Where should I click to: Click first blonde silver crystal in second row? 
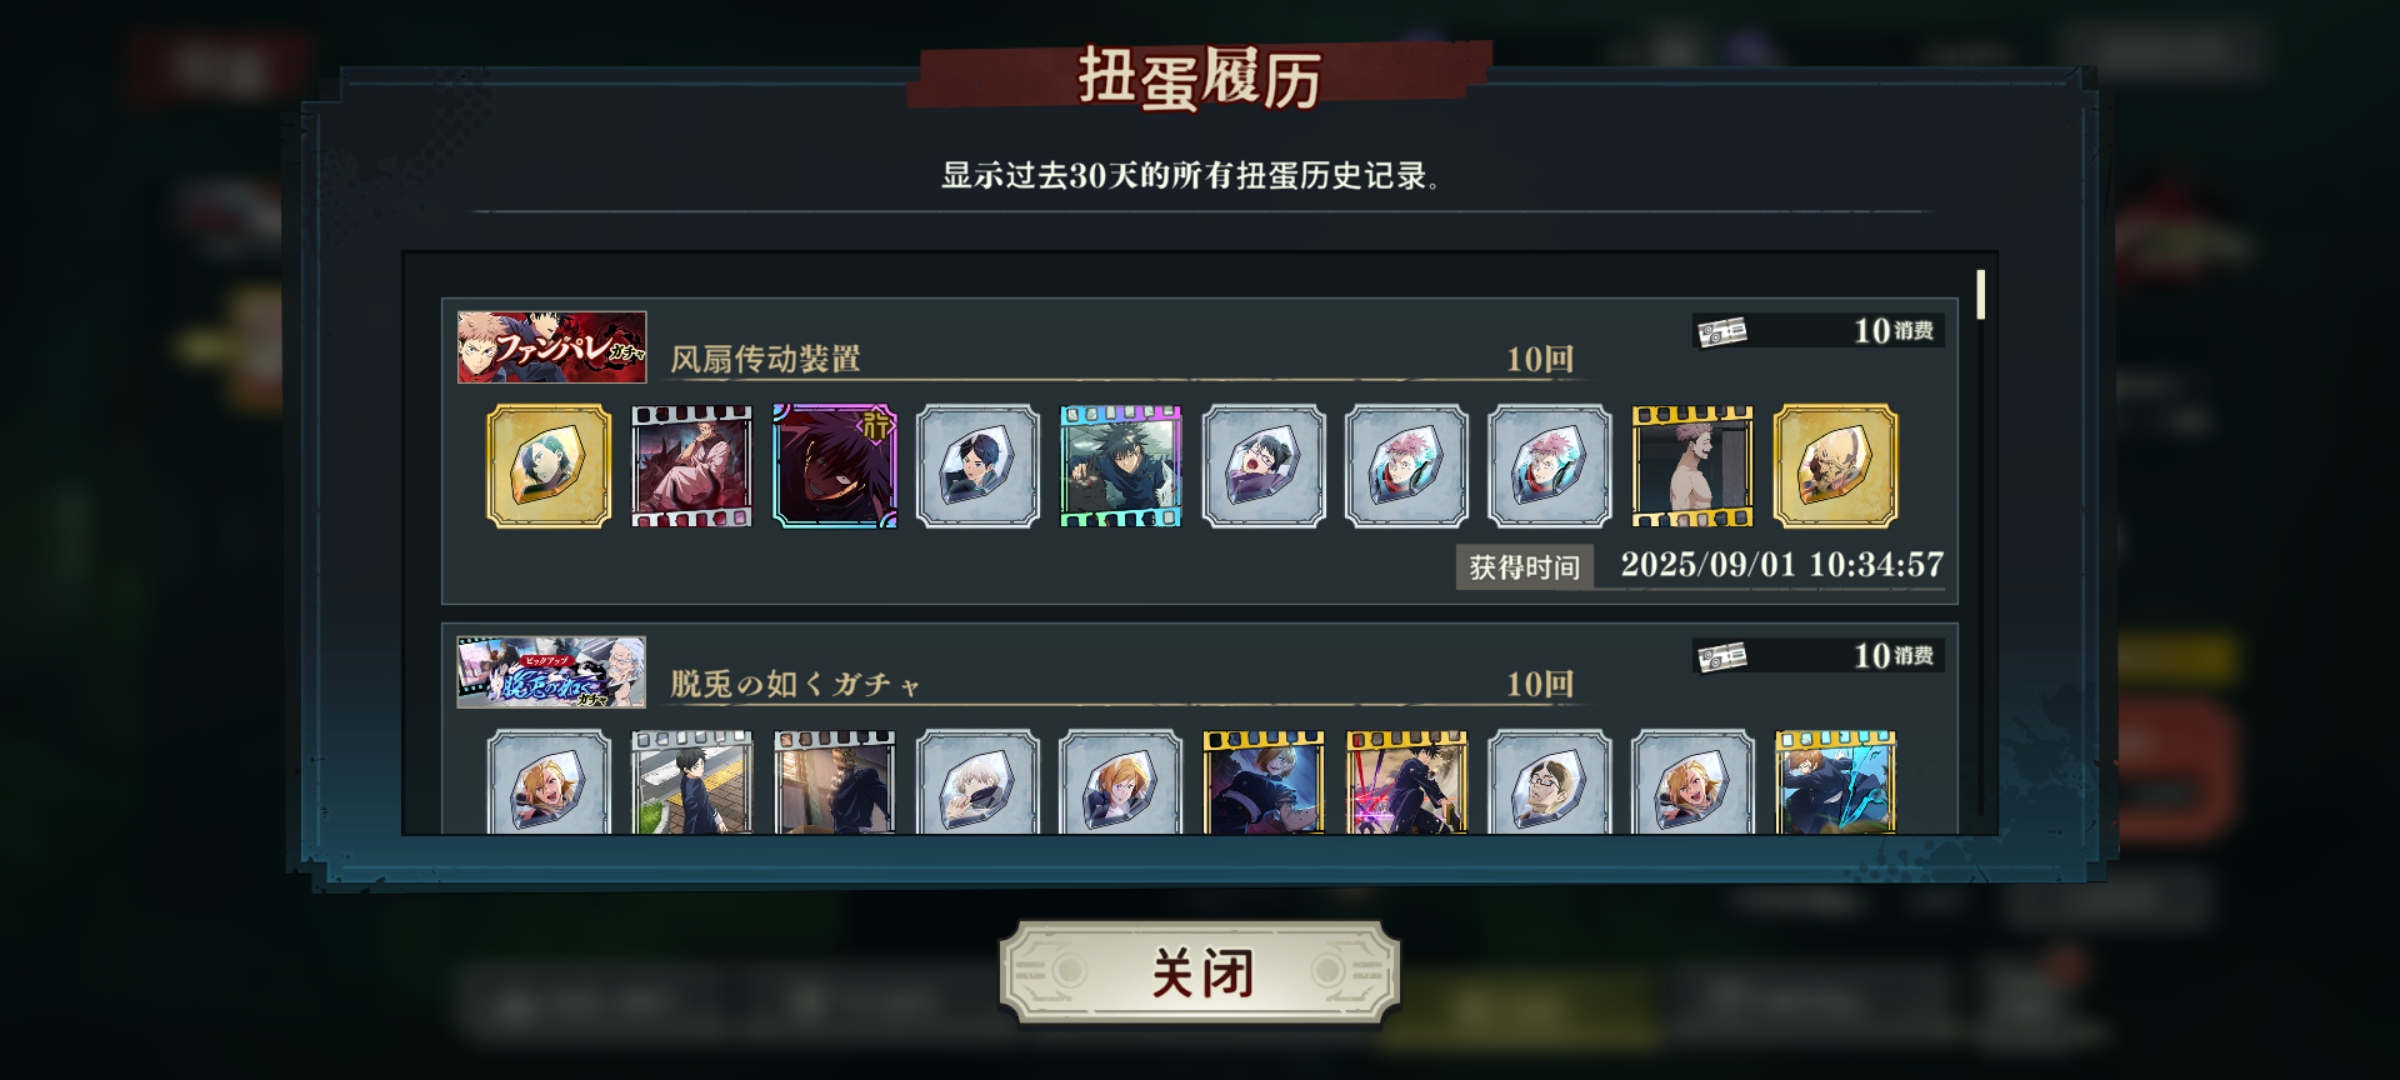coord(549,782)
